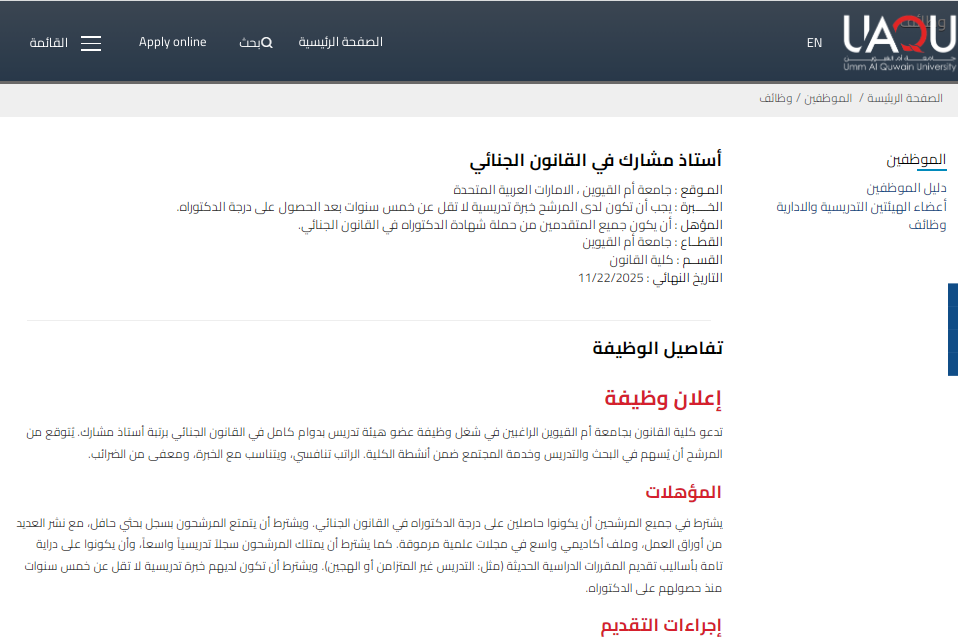Open the الموظفين sidebar heading

(x=916, y=160)
